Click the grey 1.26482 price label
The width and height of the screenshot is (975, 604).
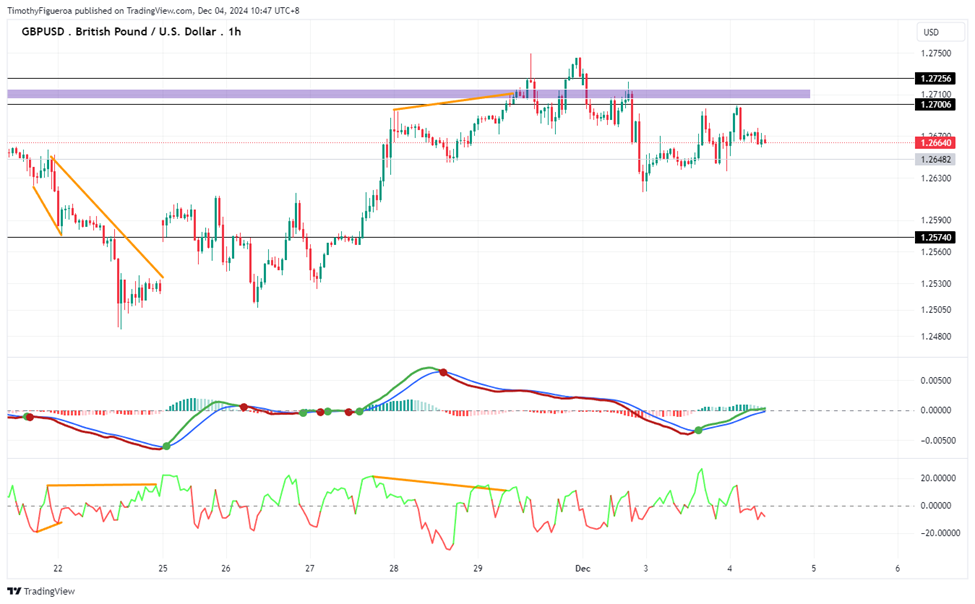[935, 160]
